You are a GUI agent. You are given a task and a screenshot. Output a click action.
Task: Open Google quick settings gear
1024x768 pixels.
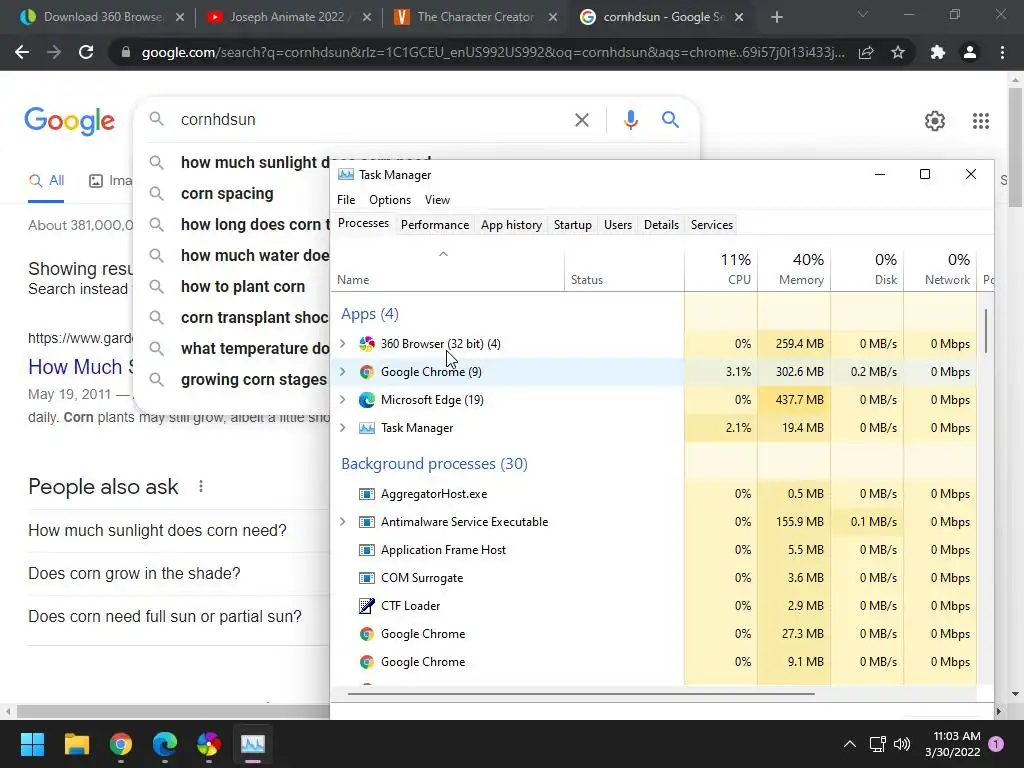click(x=935, y=121)
